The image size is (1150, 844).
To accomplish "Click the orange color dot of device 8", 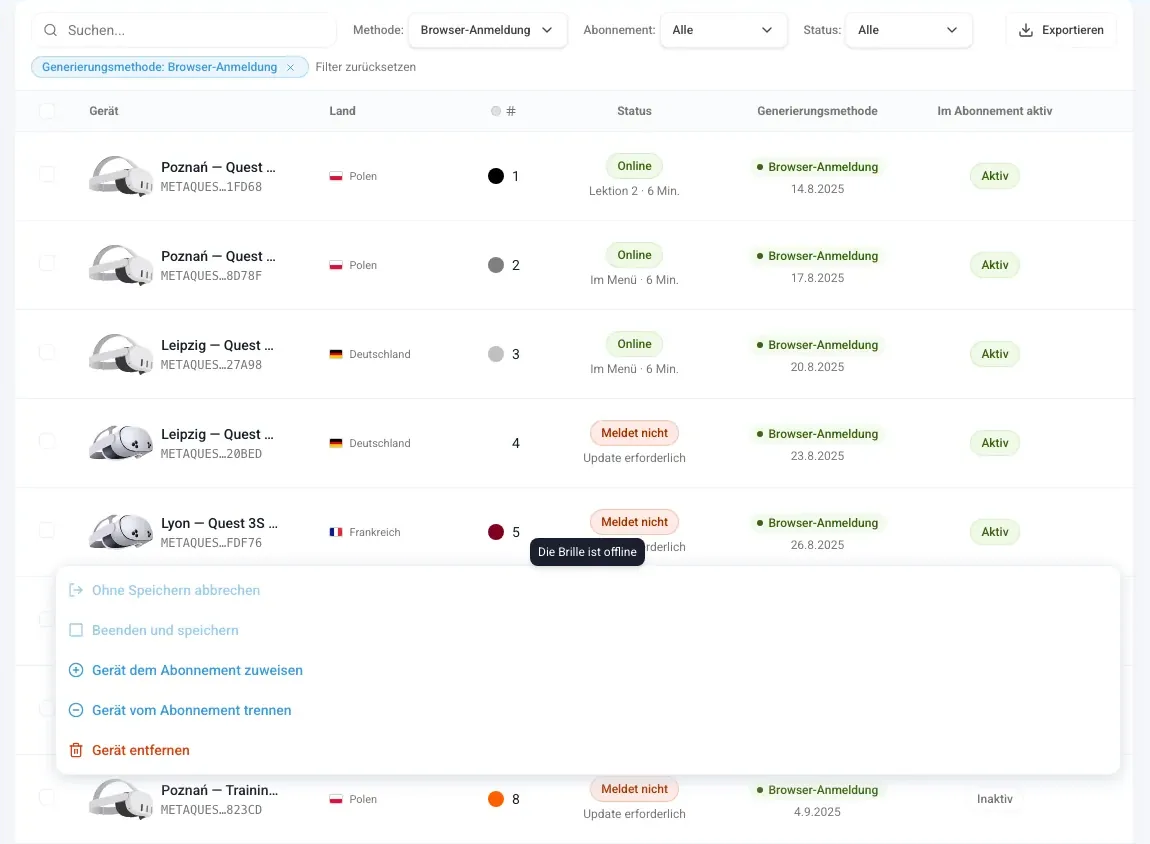I will click(x=496, y=799).
